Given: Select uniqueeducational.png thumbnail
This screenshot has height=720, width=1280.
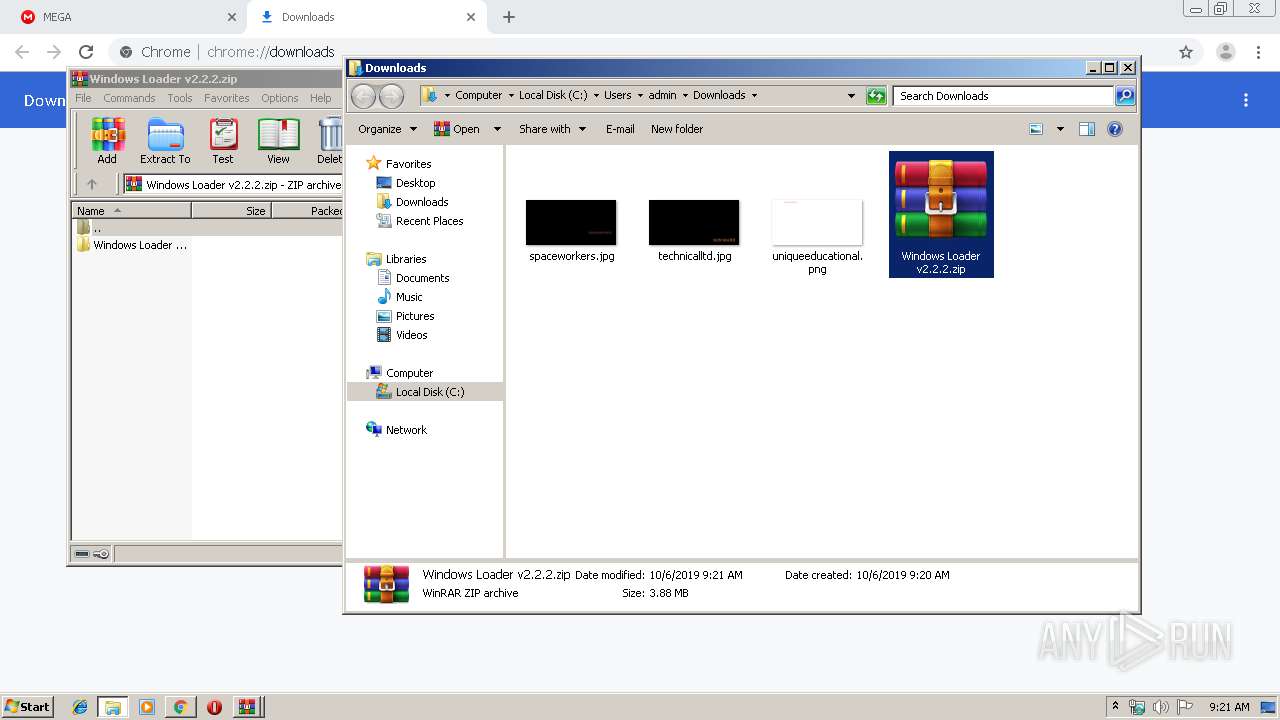Looking at the screenshot, I should pyautogui.click(x=817, y=223).
